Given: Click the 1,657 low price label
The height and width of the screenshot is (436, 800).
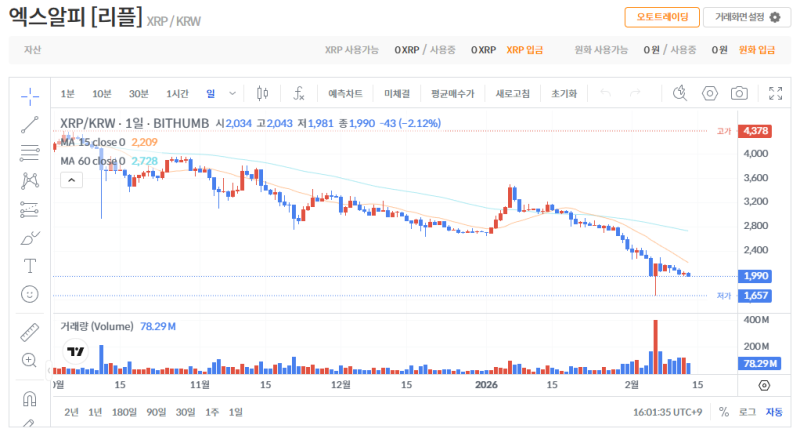Looking at the screenshot, I should coord(755,296).
